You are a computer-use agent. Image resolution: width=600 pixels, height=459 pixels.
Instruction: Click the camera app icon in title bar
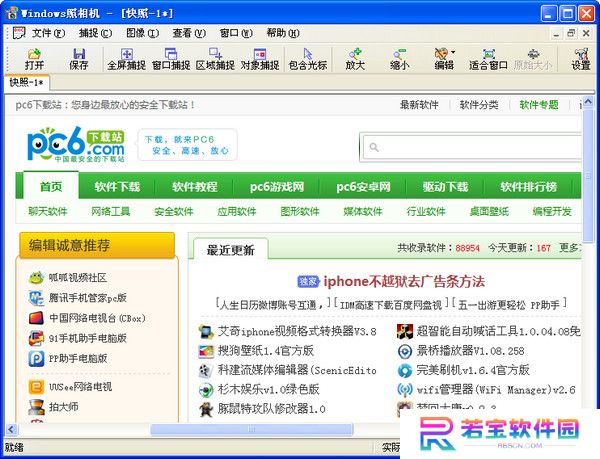11,13
